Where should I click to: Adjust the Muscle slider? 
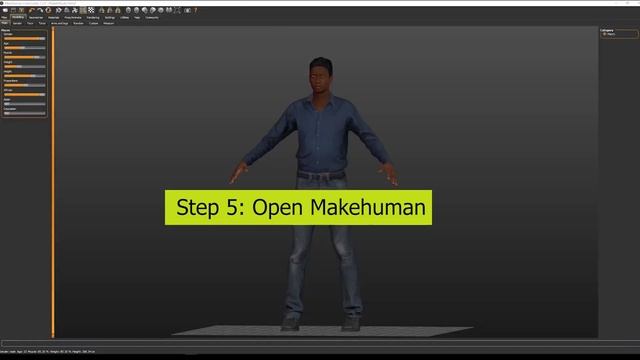(x=24, y=57)
